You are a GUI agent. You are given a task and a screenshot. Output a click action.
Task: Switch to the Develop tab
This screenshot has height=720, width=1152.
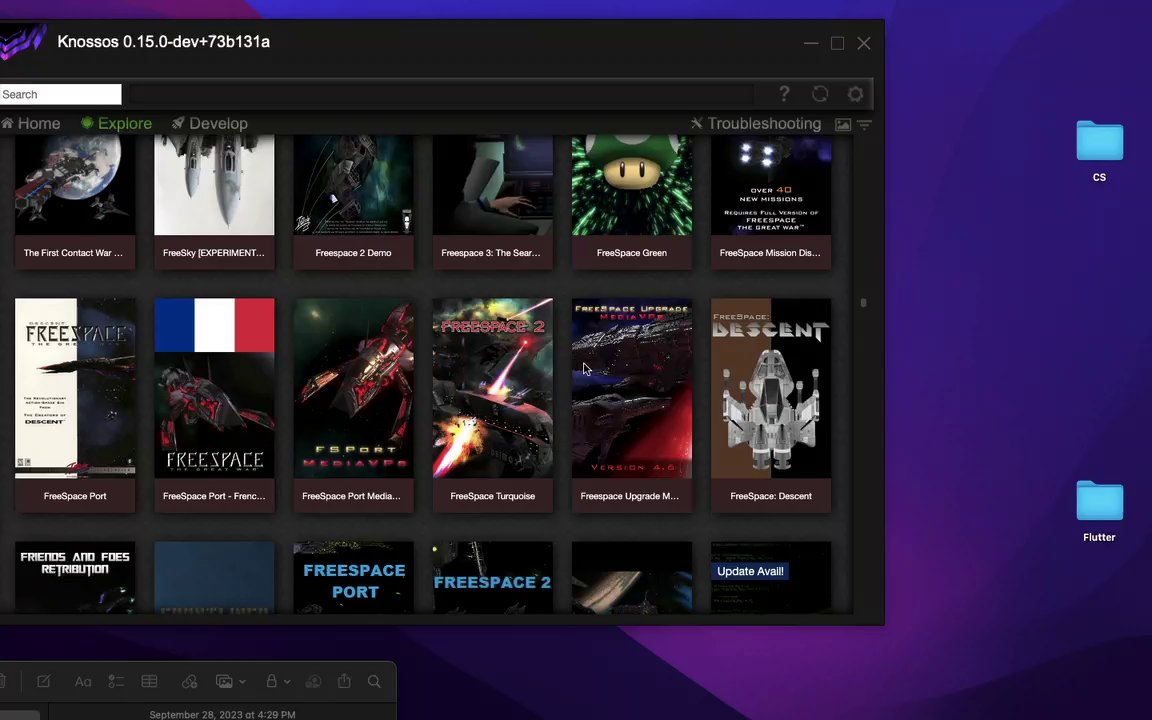click(209, 123)
